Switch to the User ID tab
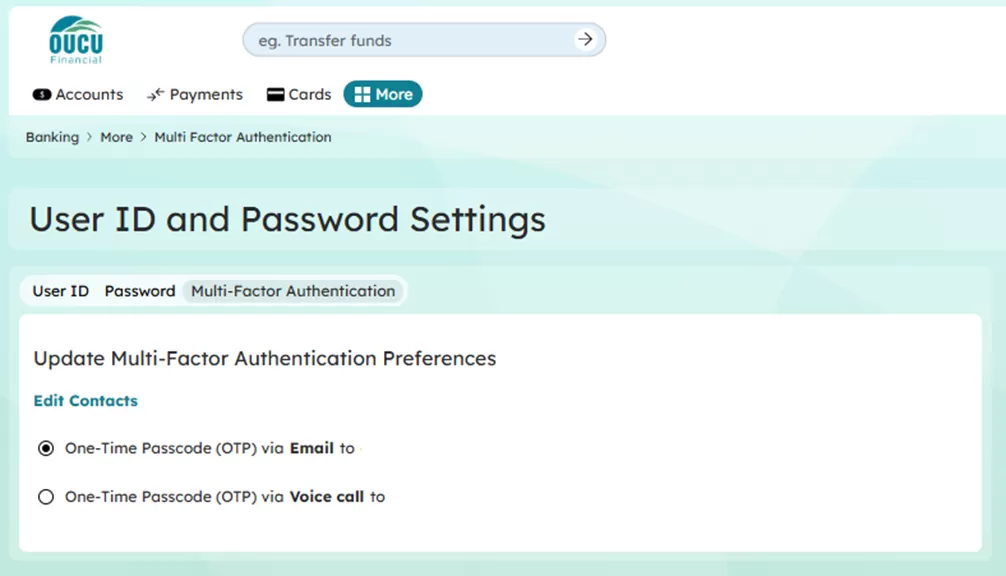The width and height of the screenshot is (1006, 576). 61,291
